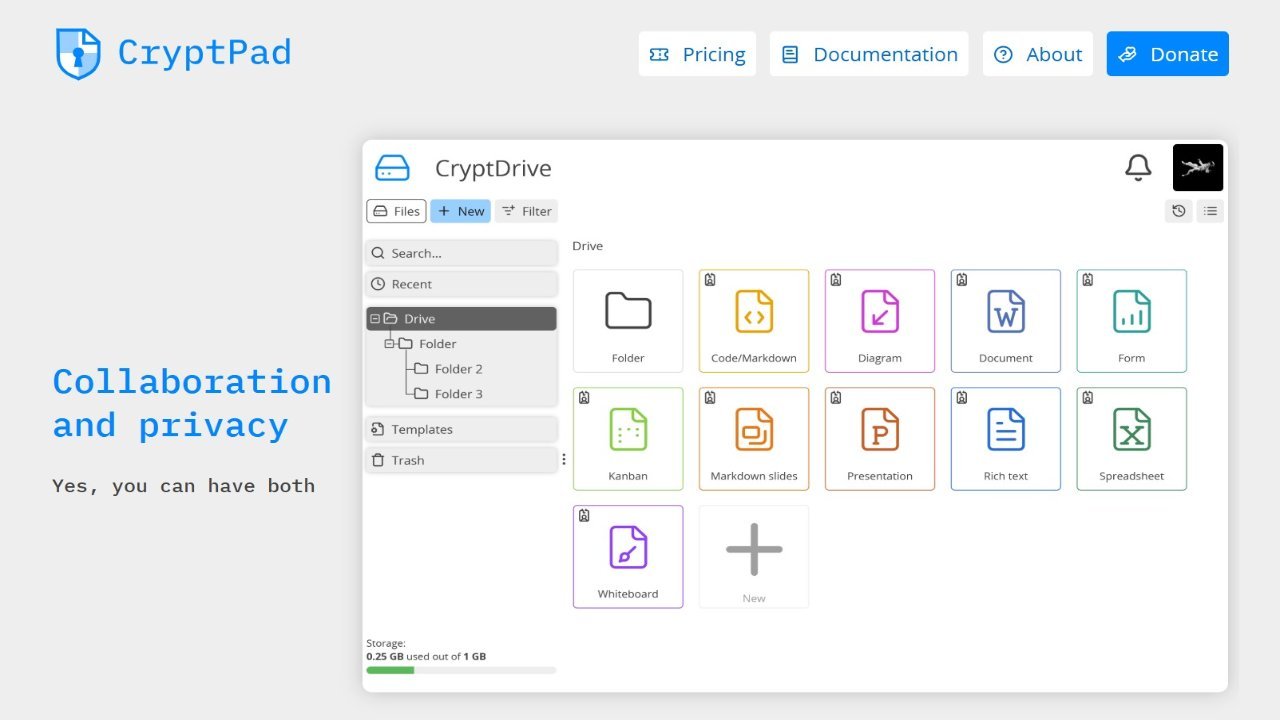
Task: Click owner badge on Spreadsheet tile
Action: pos(1088,398)
